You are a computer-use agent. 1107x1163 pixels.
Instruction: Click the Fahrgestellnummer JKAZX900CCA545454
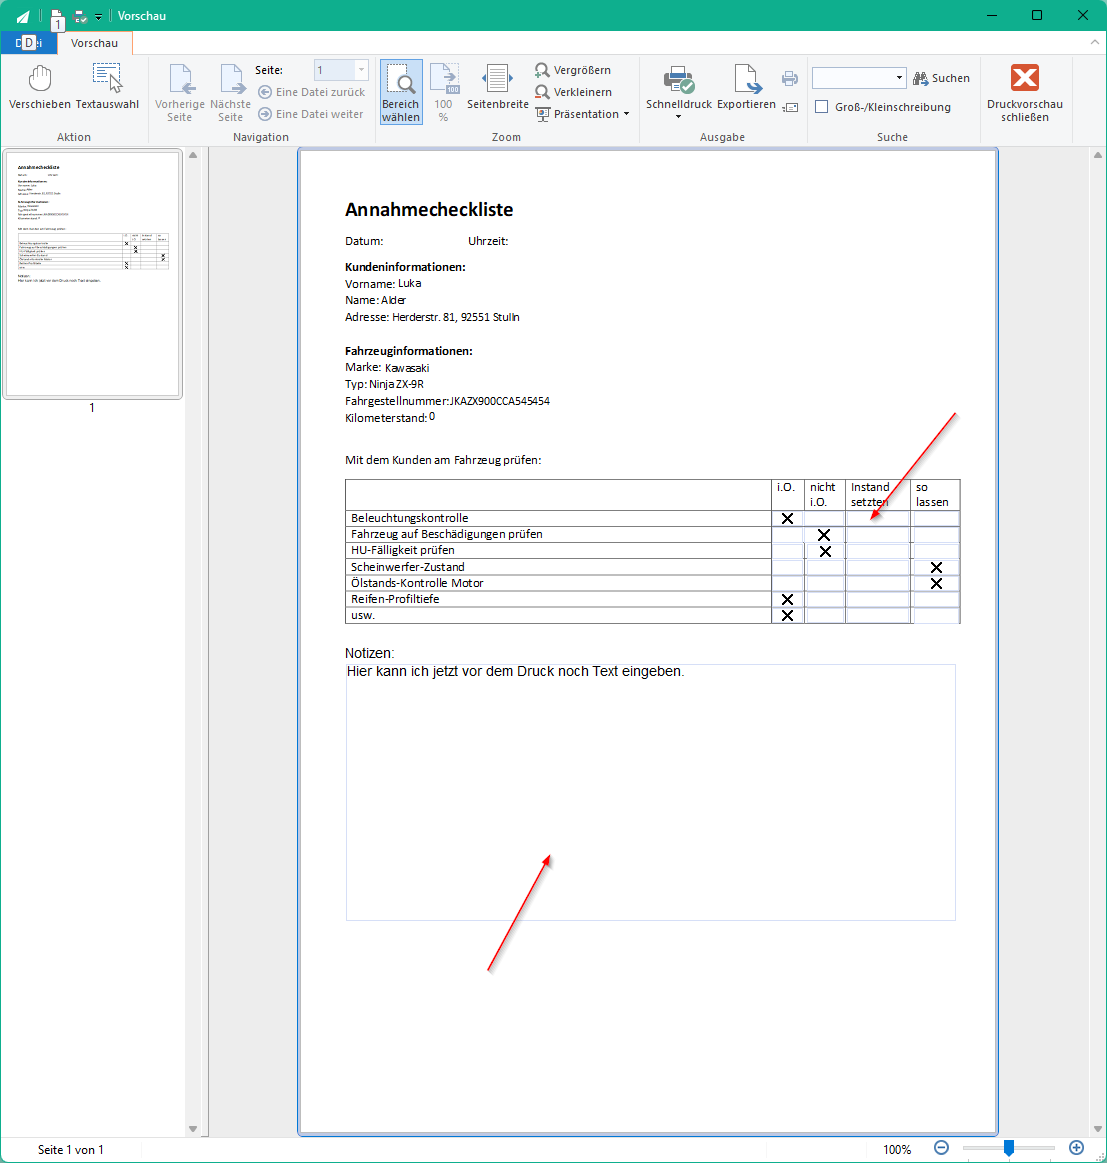pos(499,401)
